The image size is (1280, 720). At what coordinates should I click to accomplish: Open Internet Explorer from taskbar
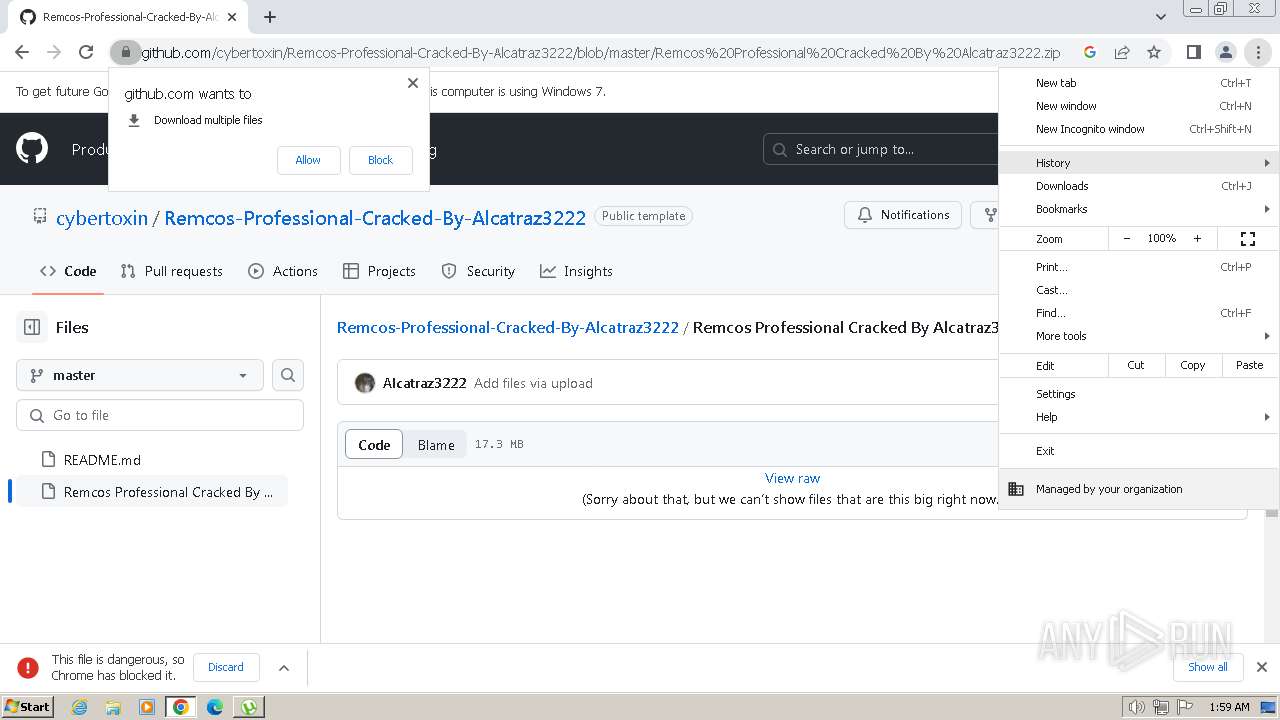click(79, 707)
